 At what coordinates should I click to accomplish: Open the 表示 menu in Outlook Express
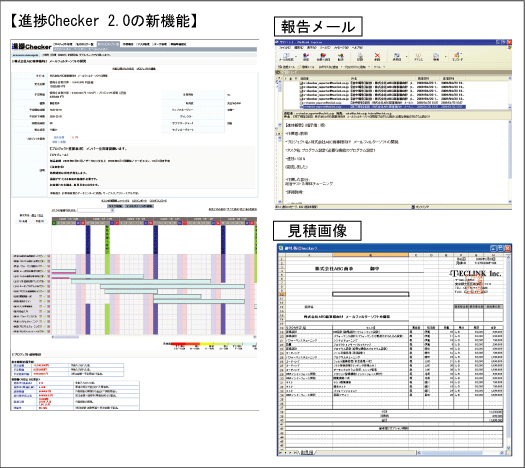[x=312, y=48]
